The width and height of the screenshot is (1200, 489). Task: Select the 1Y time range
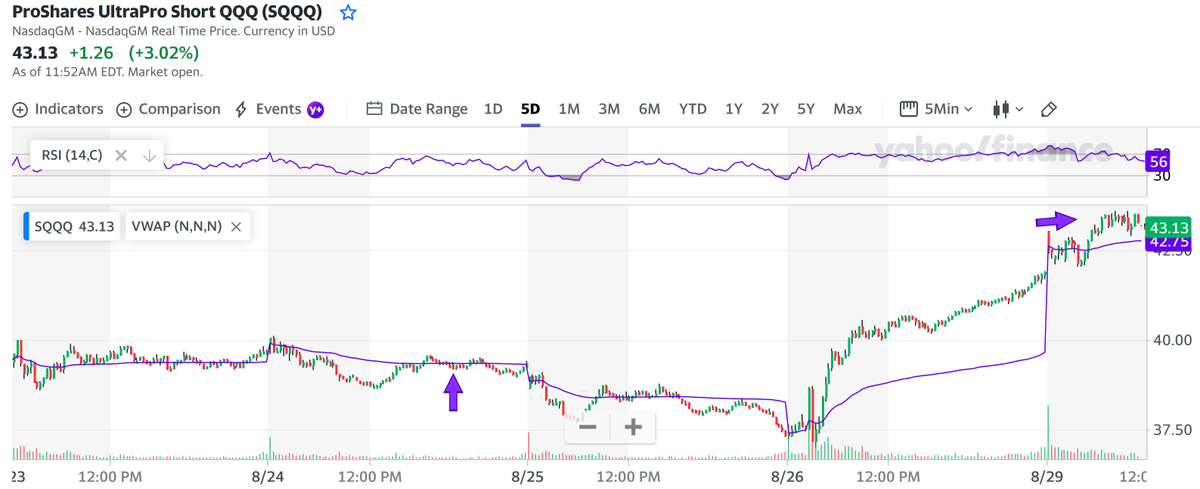(x=734, y=109)
